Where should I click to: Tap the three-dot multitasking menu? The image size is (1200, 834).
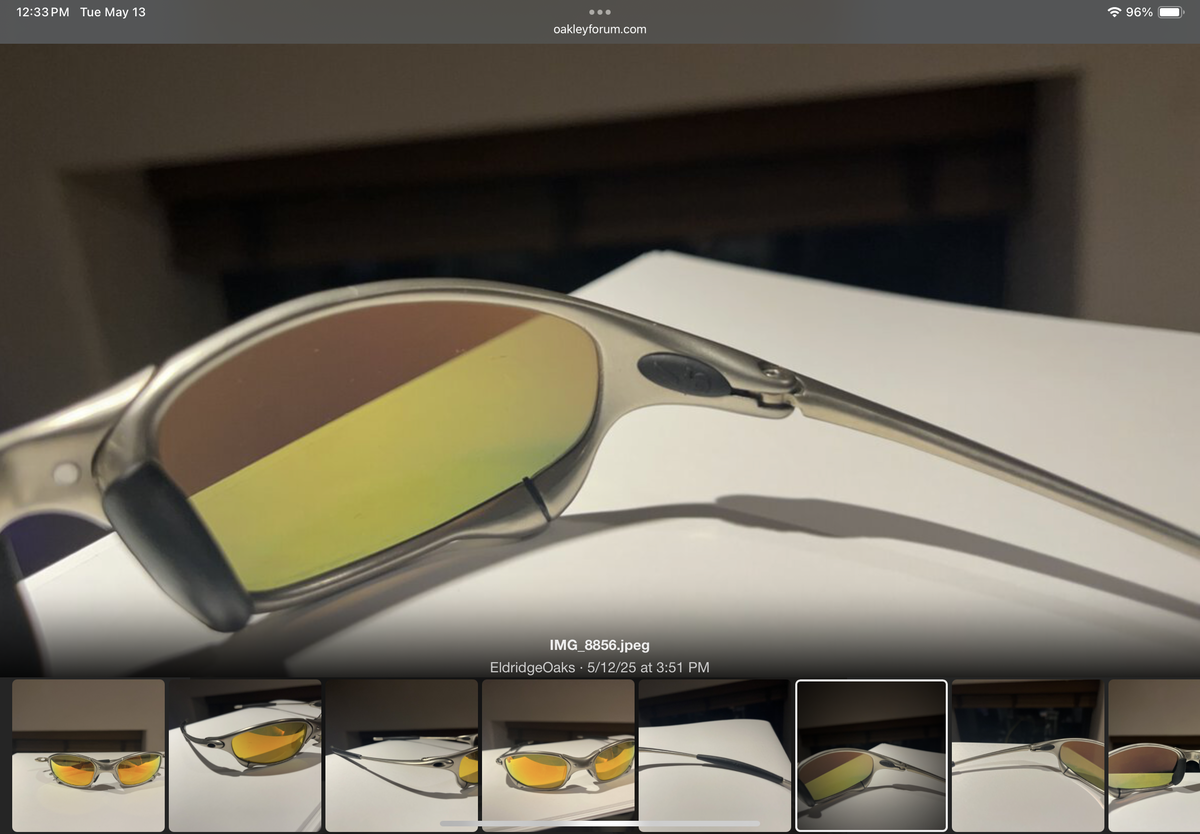pyautogui.click(x=600, y=12)
